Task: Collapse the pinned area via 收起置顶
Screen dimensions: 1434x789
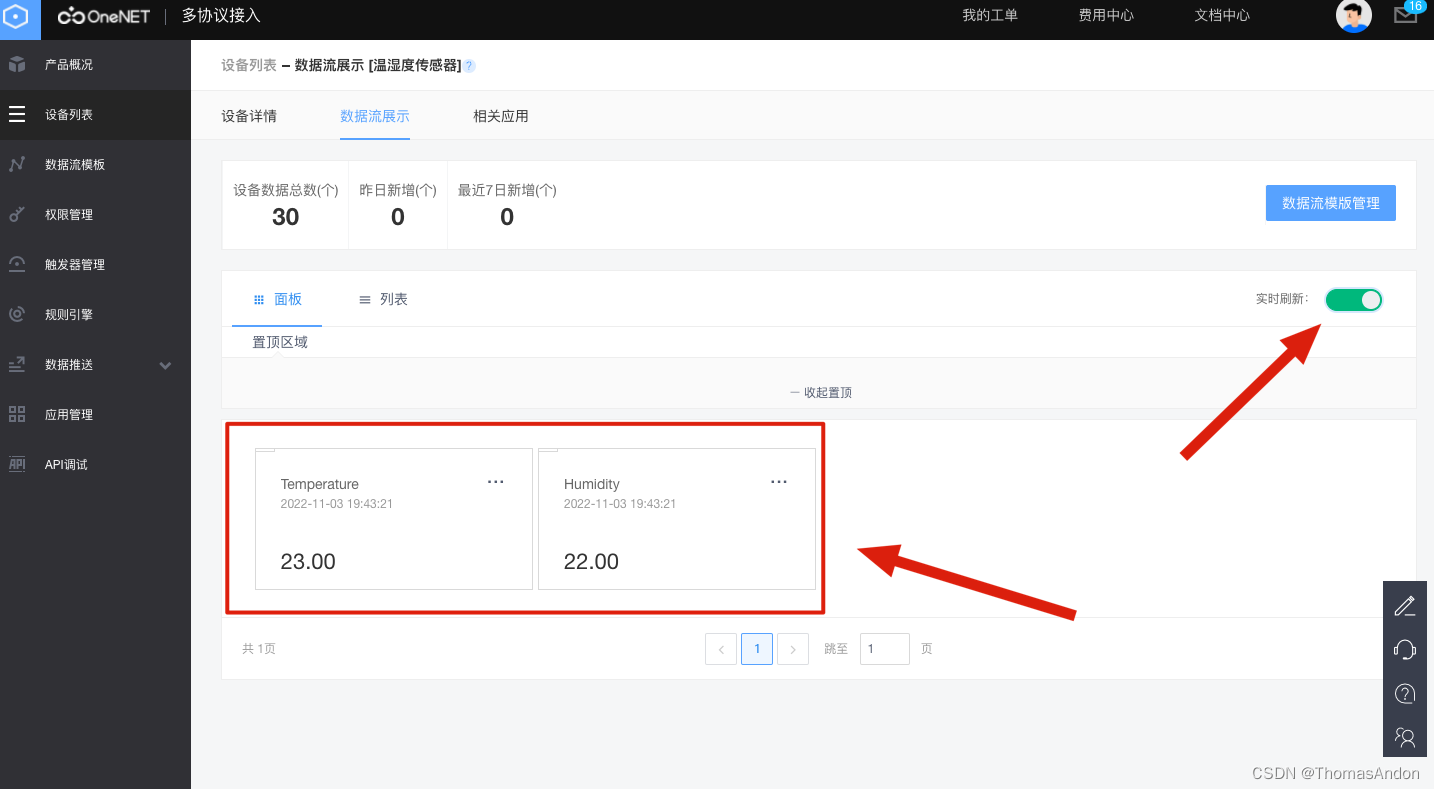Action: tap(820, 393)
